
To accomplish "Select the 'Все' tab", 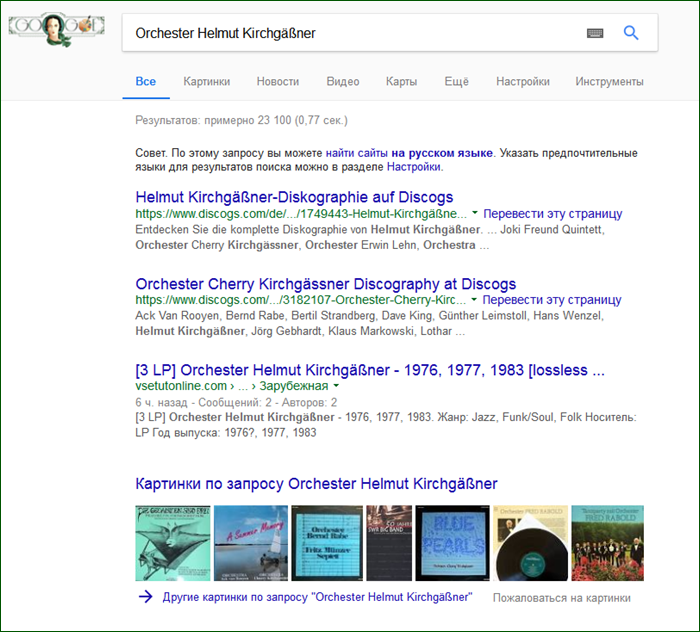I will pyautogui.click(x=146, y=82).
